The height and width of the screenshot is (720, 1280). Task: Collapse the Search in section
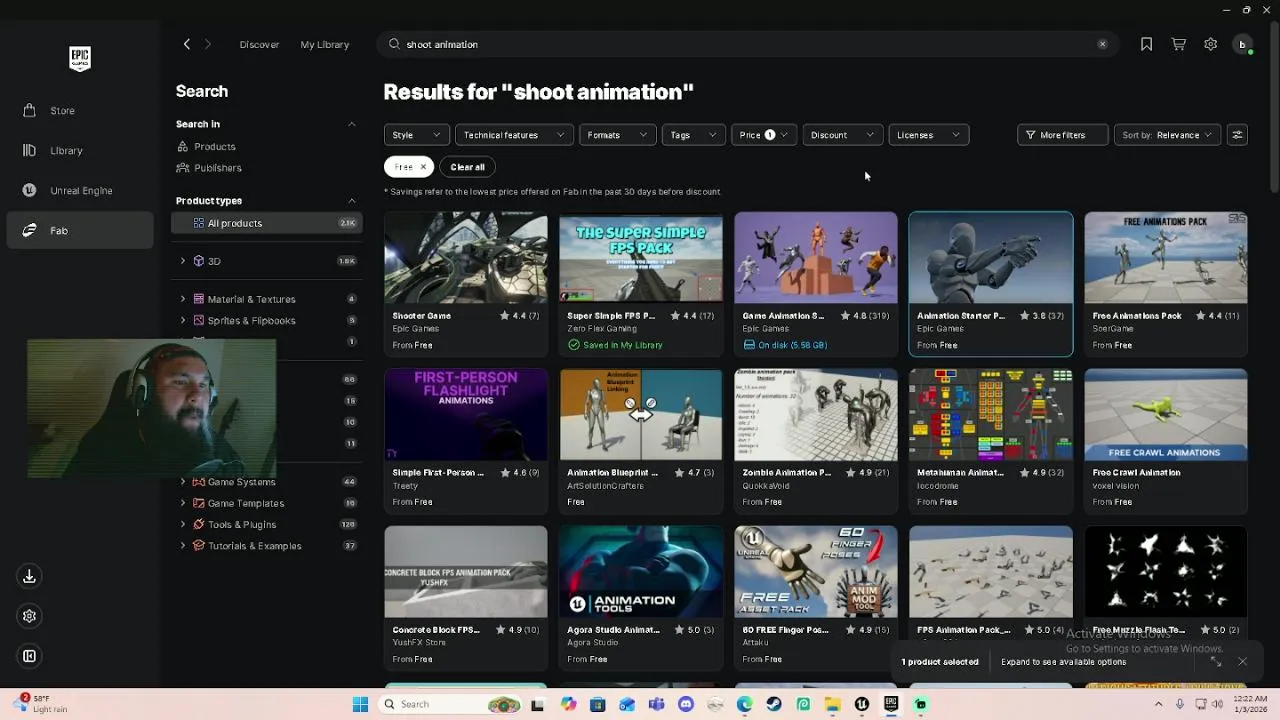[x=351, y=124]
